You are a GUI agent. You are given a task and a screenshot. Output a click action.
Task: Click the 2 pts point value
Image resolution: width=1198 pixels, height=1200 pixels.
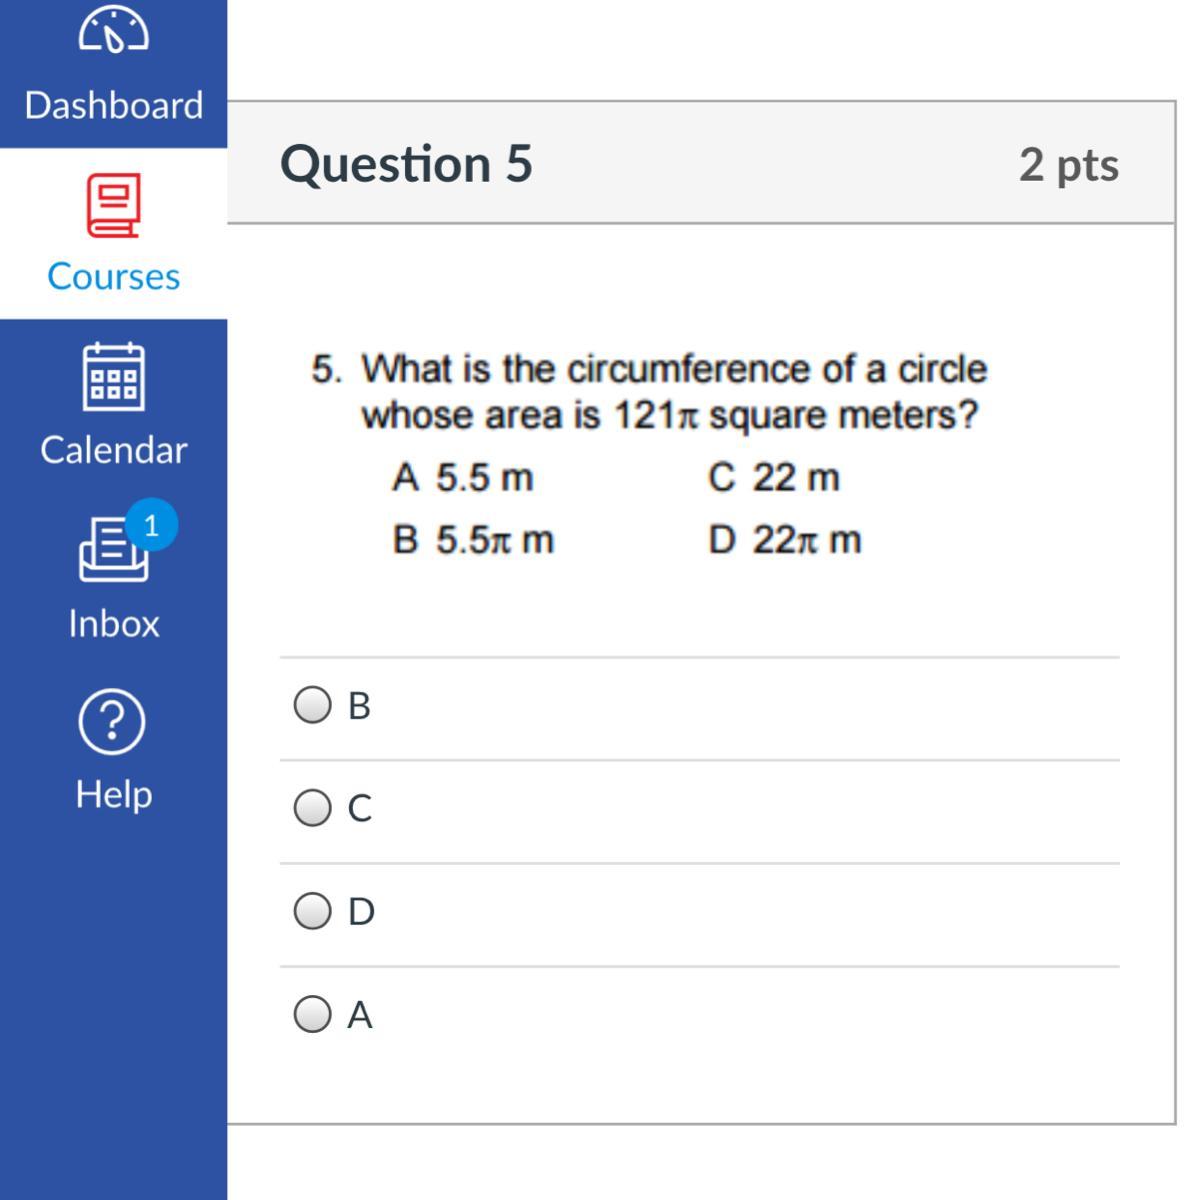point(1068,164)
